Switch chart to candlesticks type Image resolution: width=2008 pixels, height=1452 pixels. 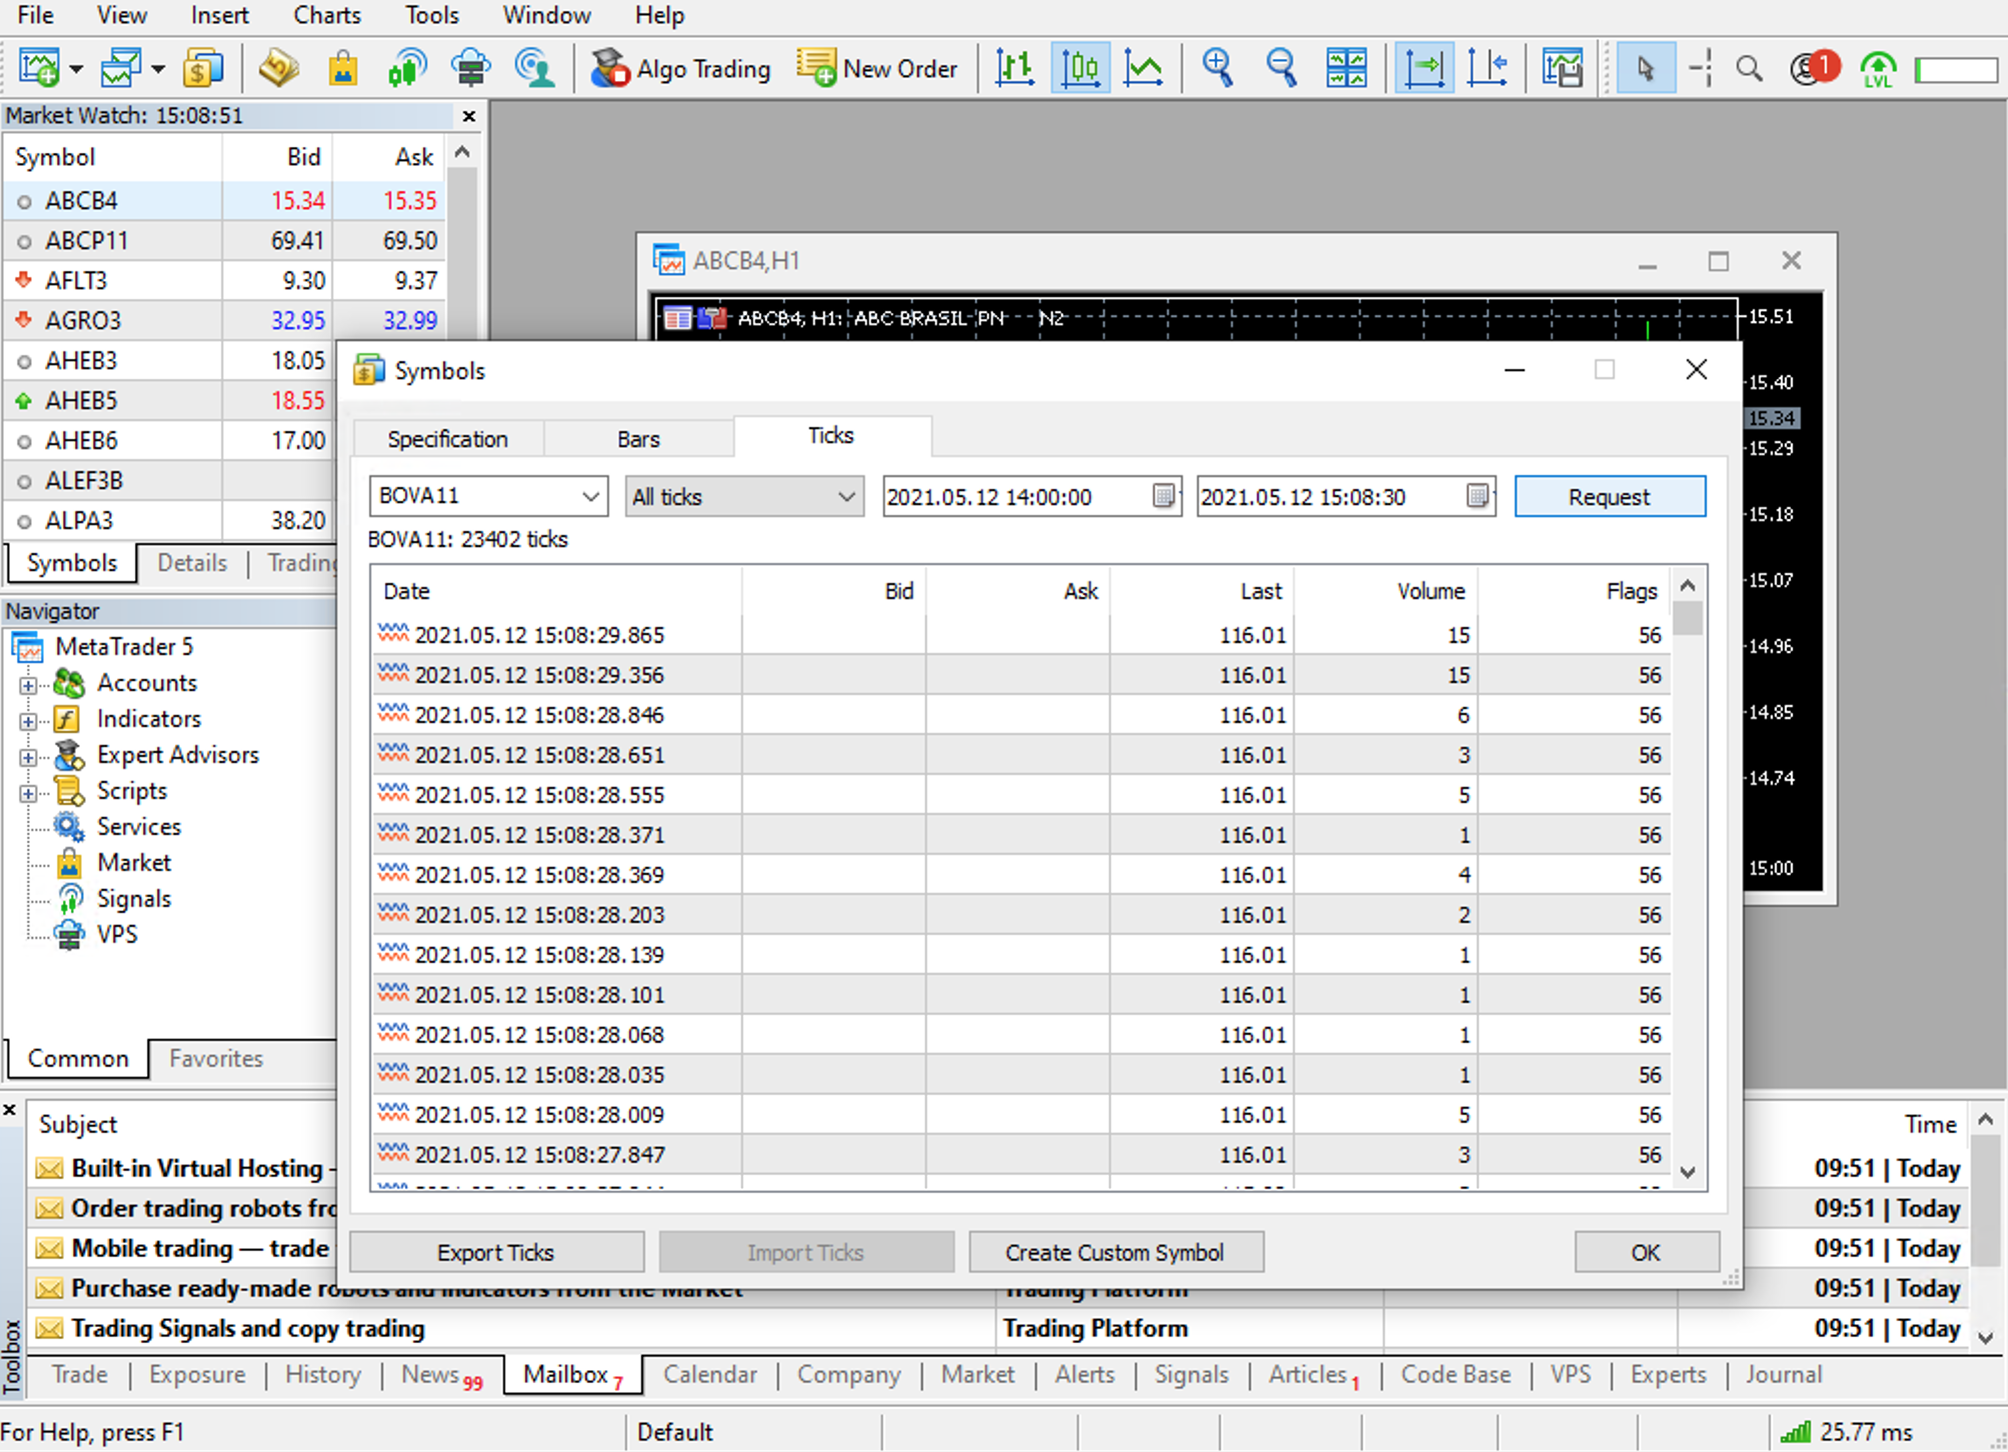pyautogui.click(x=1080, y=69)
